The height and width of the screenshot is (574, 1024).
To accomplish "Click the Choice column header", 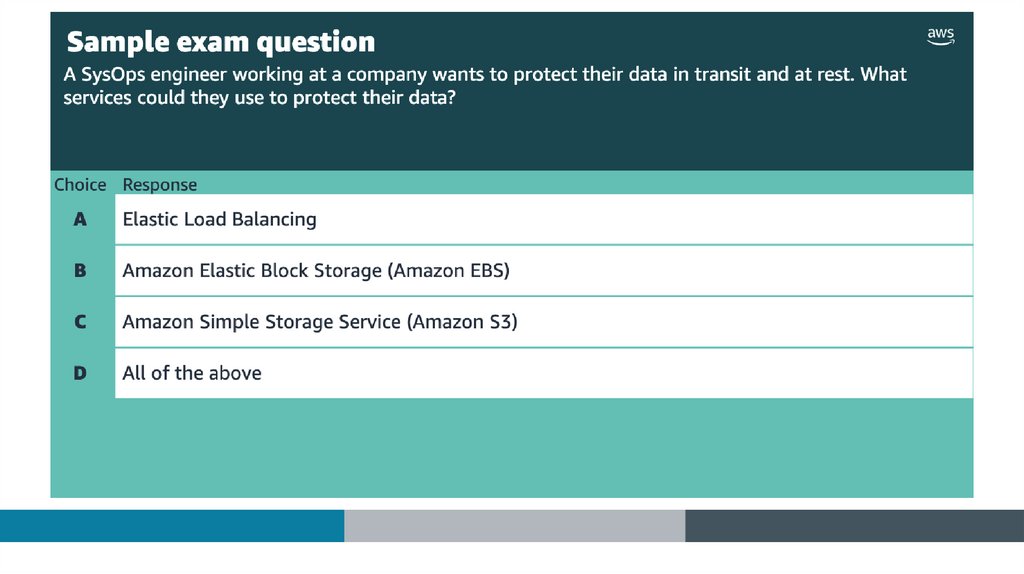I will tap(80, 185).
